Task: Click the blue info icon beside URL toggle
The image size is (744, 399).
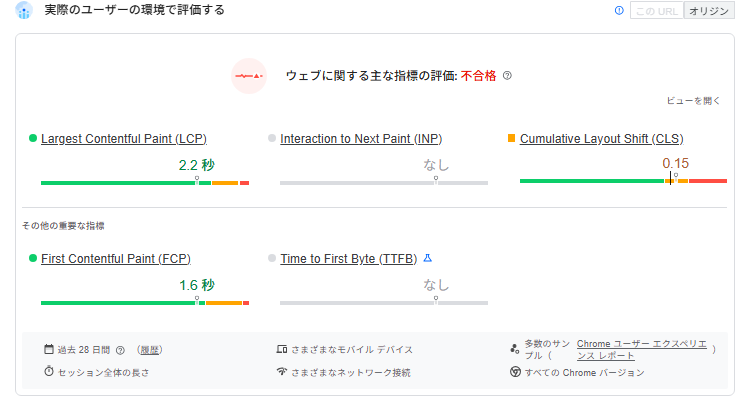Action: (619, 10)
